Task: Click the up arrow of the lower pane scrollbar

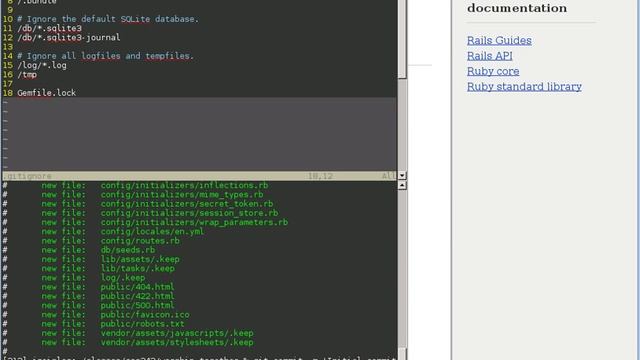Action: [402, 185]
